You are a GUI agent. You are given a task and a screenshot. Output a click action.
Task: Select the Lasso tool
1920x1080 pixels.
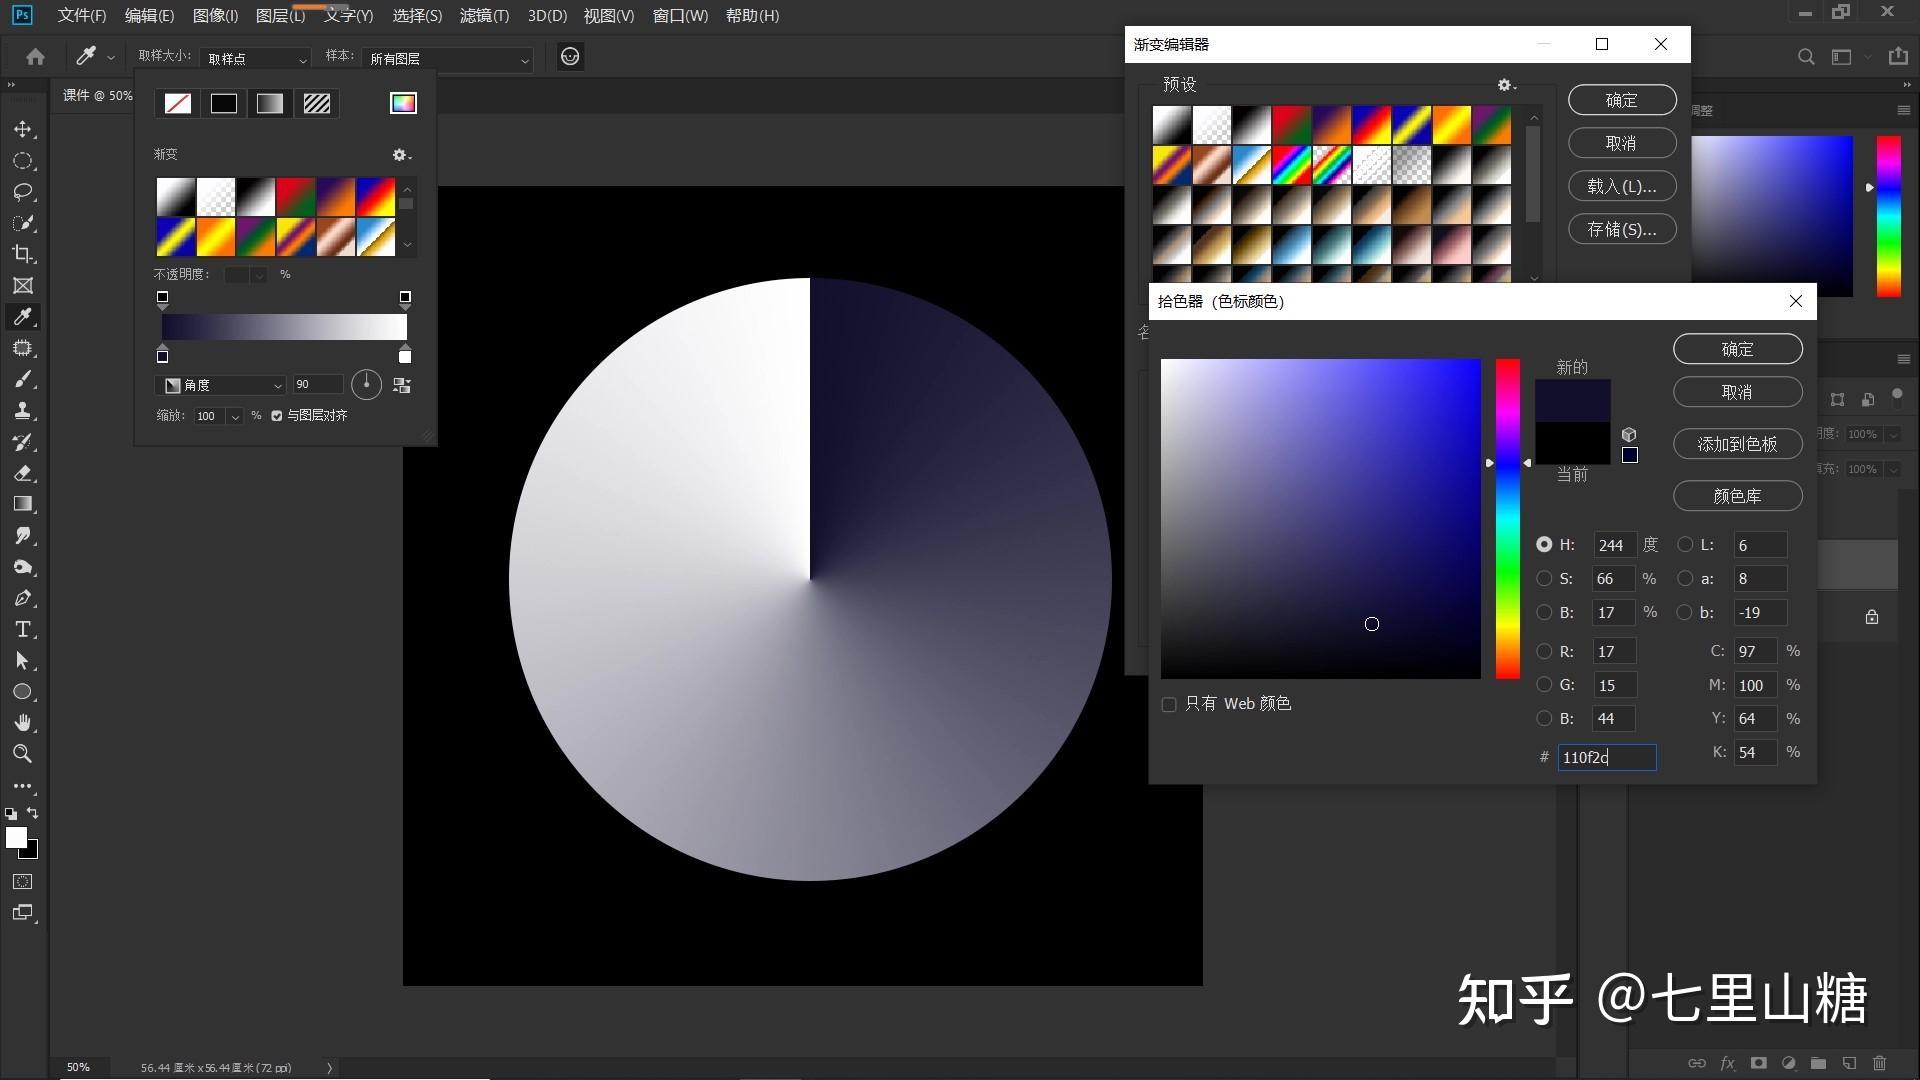22,192
